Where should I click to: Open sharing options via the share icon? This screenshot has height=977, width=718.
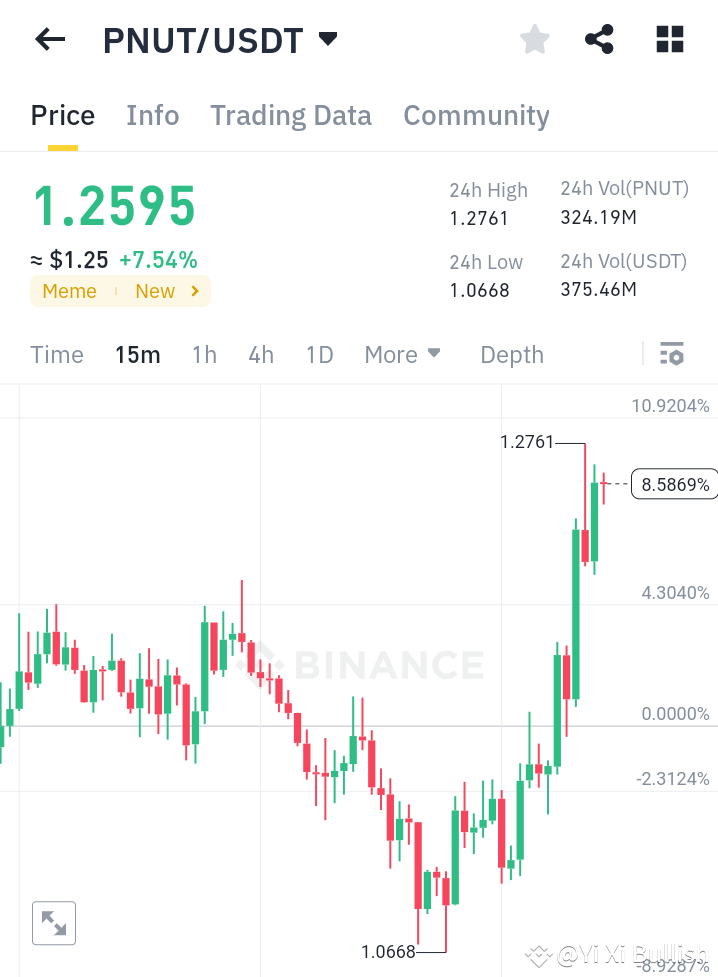pyautogui.click(x=599, y=39)
